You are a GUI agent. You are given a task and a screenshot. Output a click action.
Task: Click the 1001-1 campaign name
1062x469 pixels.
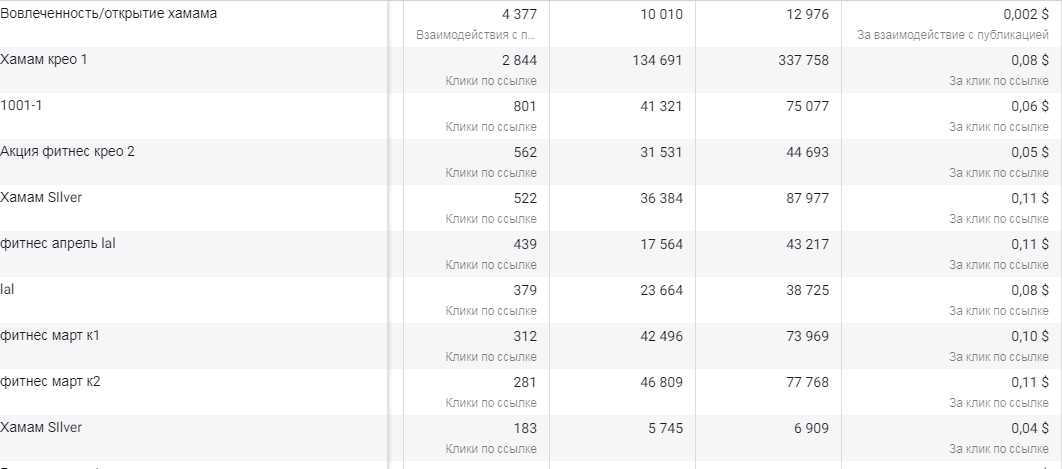point(21,106)
